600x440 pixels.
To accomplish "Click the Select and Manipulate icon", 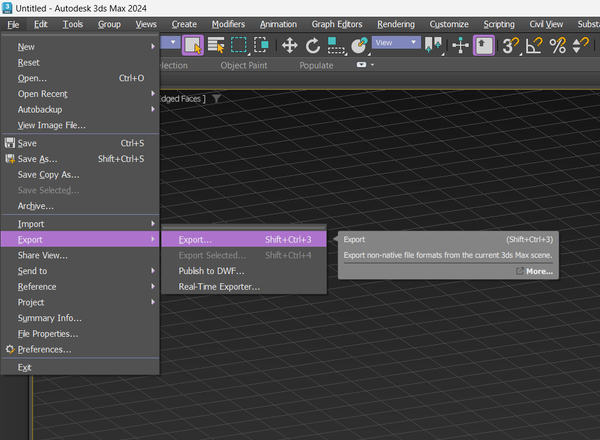I will pos(460,46).
